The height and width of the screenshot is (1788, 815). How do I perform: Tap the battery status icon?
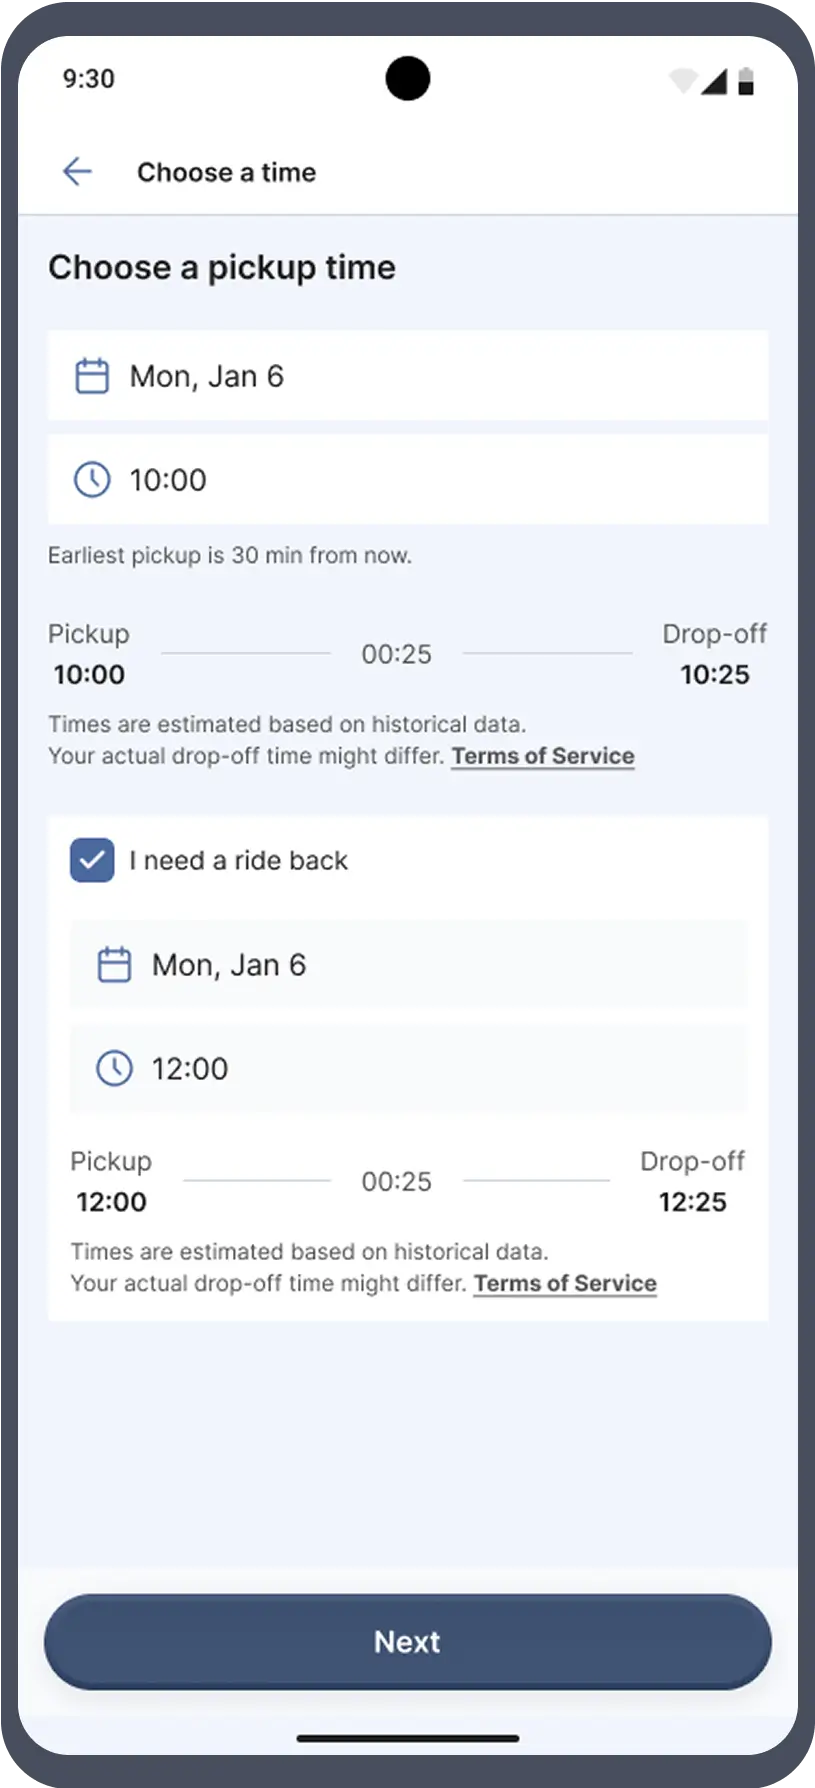(746, 81)
